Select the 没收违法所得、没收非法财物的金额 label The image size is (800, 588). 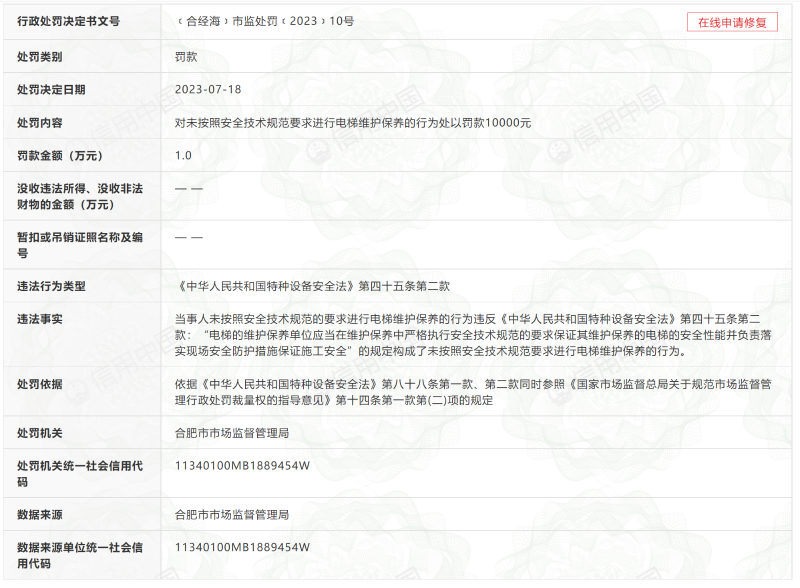80,197
